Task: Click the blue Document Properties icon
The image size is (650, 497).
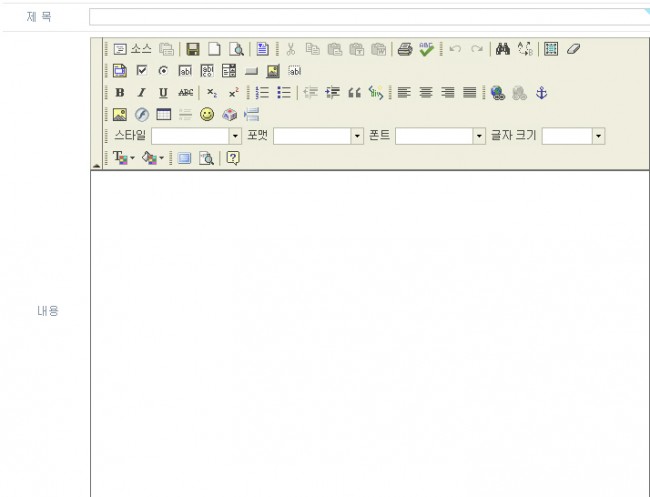Action: pos(262,49)
